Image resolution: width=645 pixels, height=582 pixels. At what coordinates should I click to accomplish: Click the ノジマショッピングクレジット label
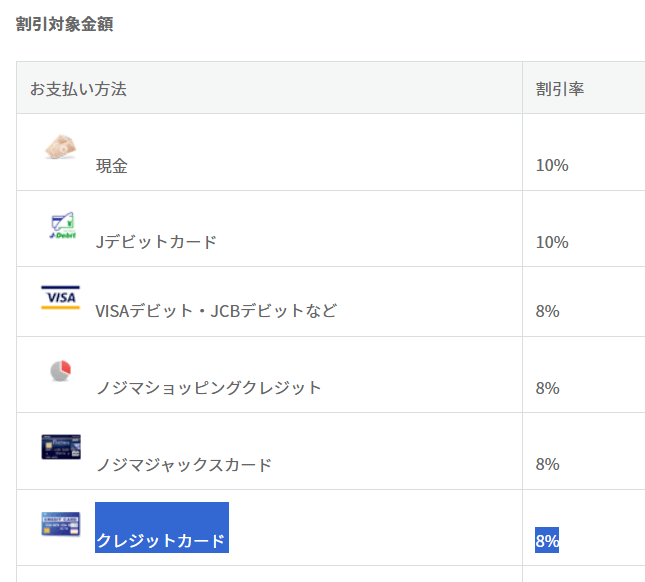[209, 388]
